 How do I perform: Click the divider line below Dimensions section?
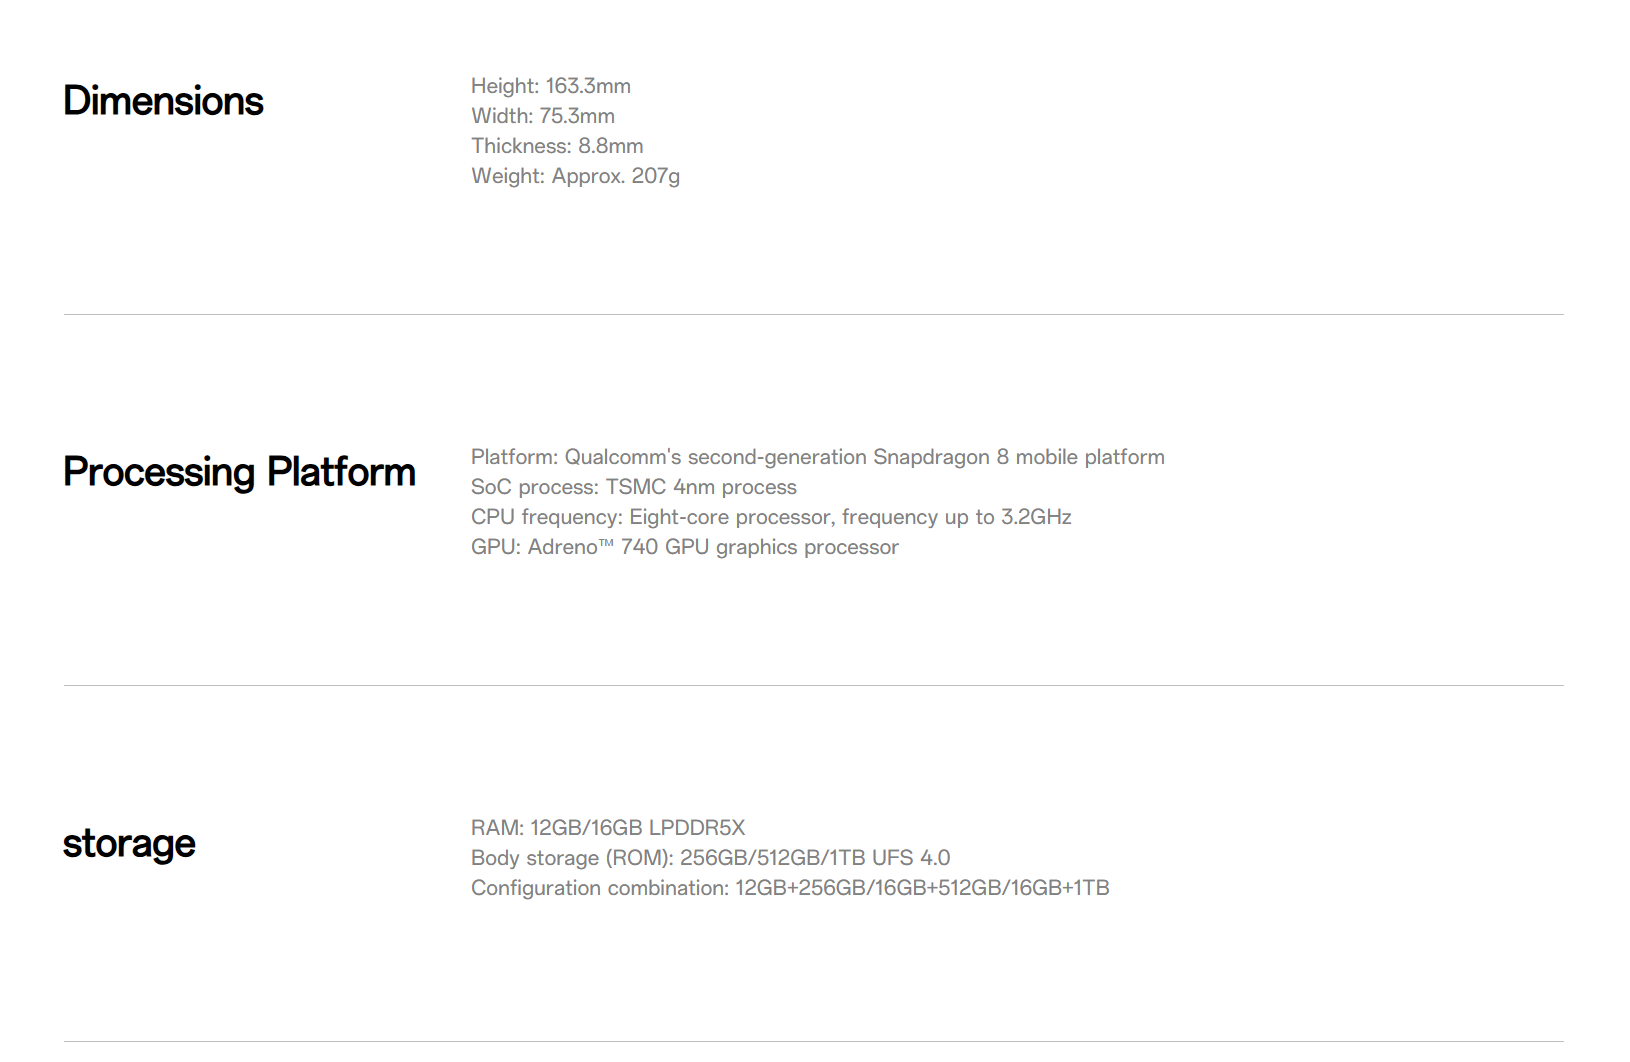[814, 315]
